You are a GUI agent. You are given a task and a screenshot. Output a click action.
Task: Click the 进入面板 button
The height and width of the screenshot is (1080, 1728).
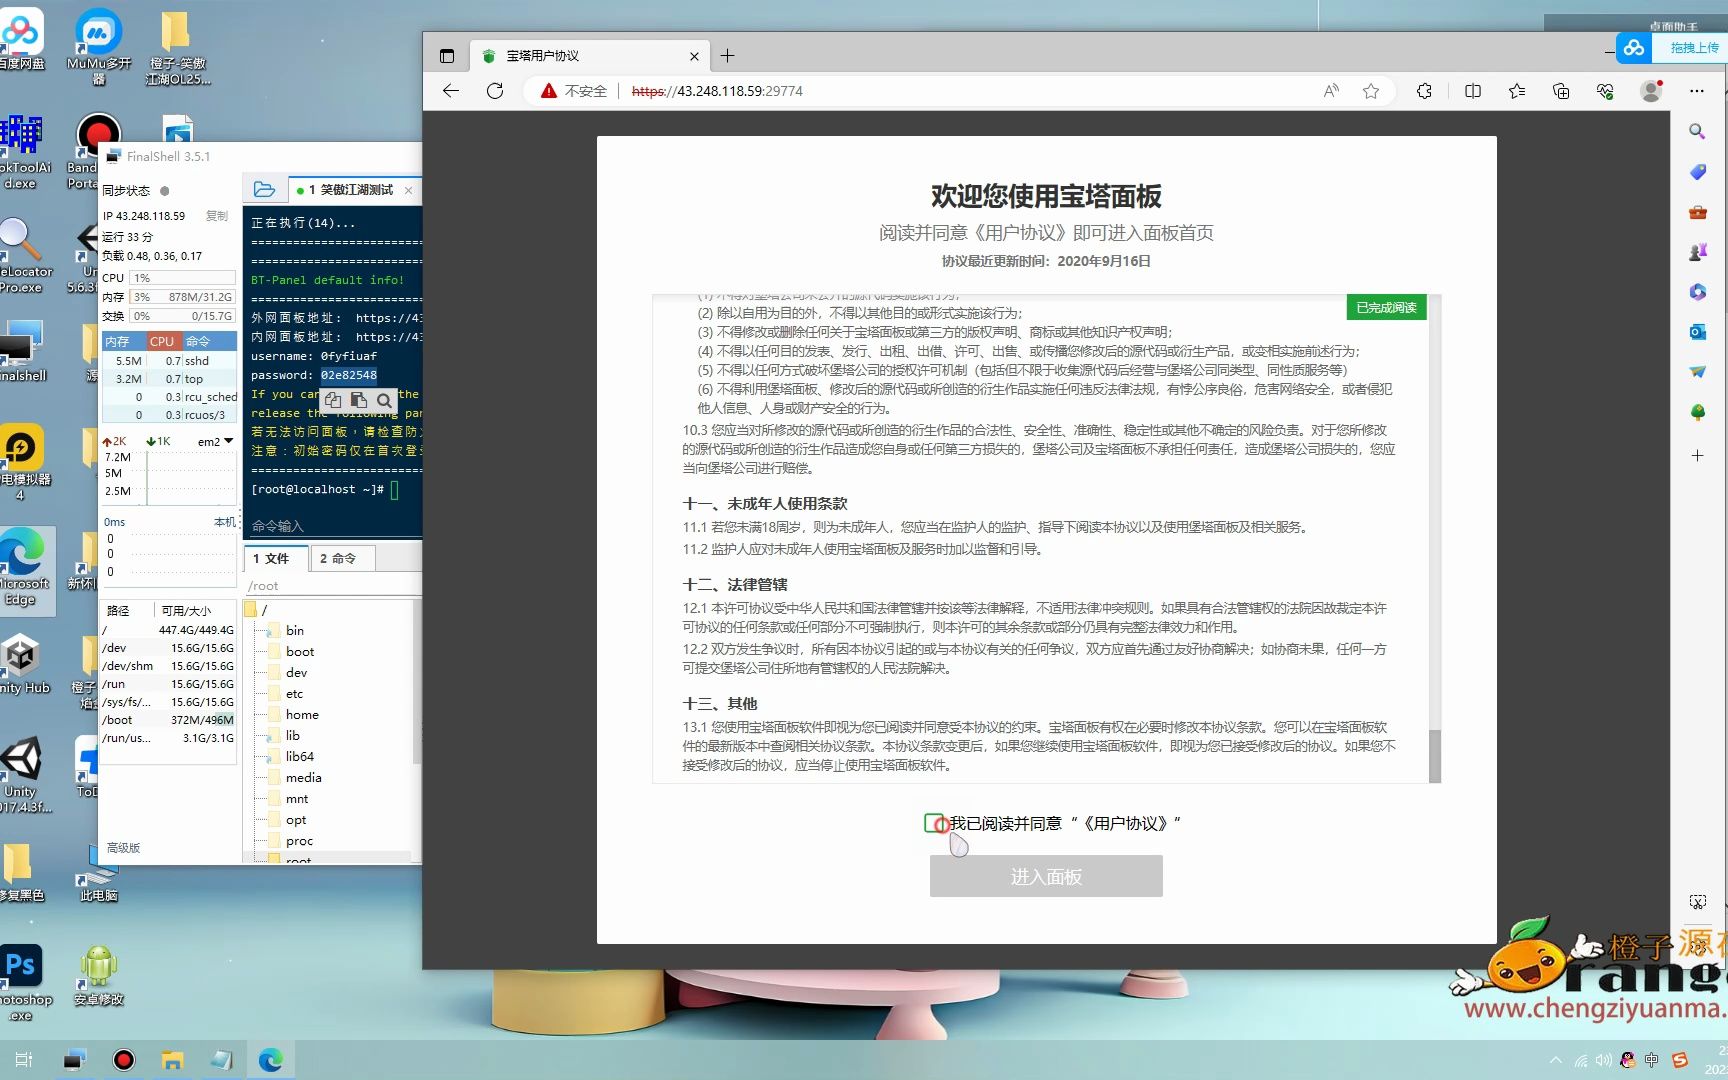pyautogui.click(x=1046, y=876)
